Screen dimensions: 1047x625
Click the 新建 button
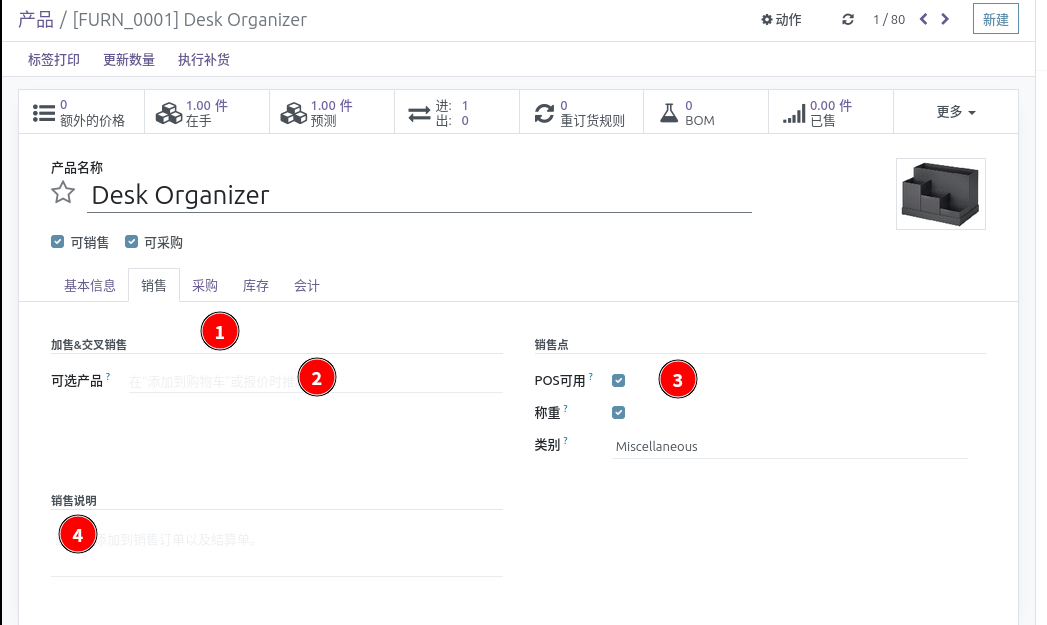996,19
